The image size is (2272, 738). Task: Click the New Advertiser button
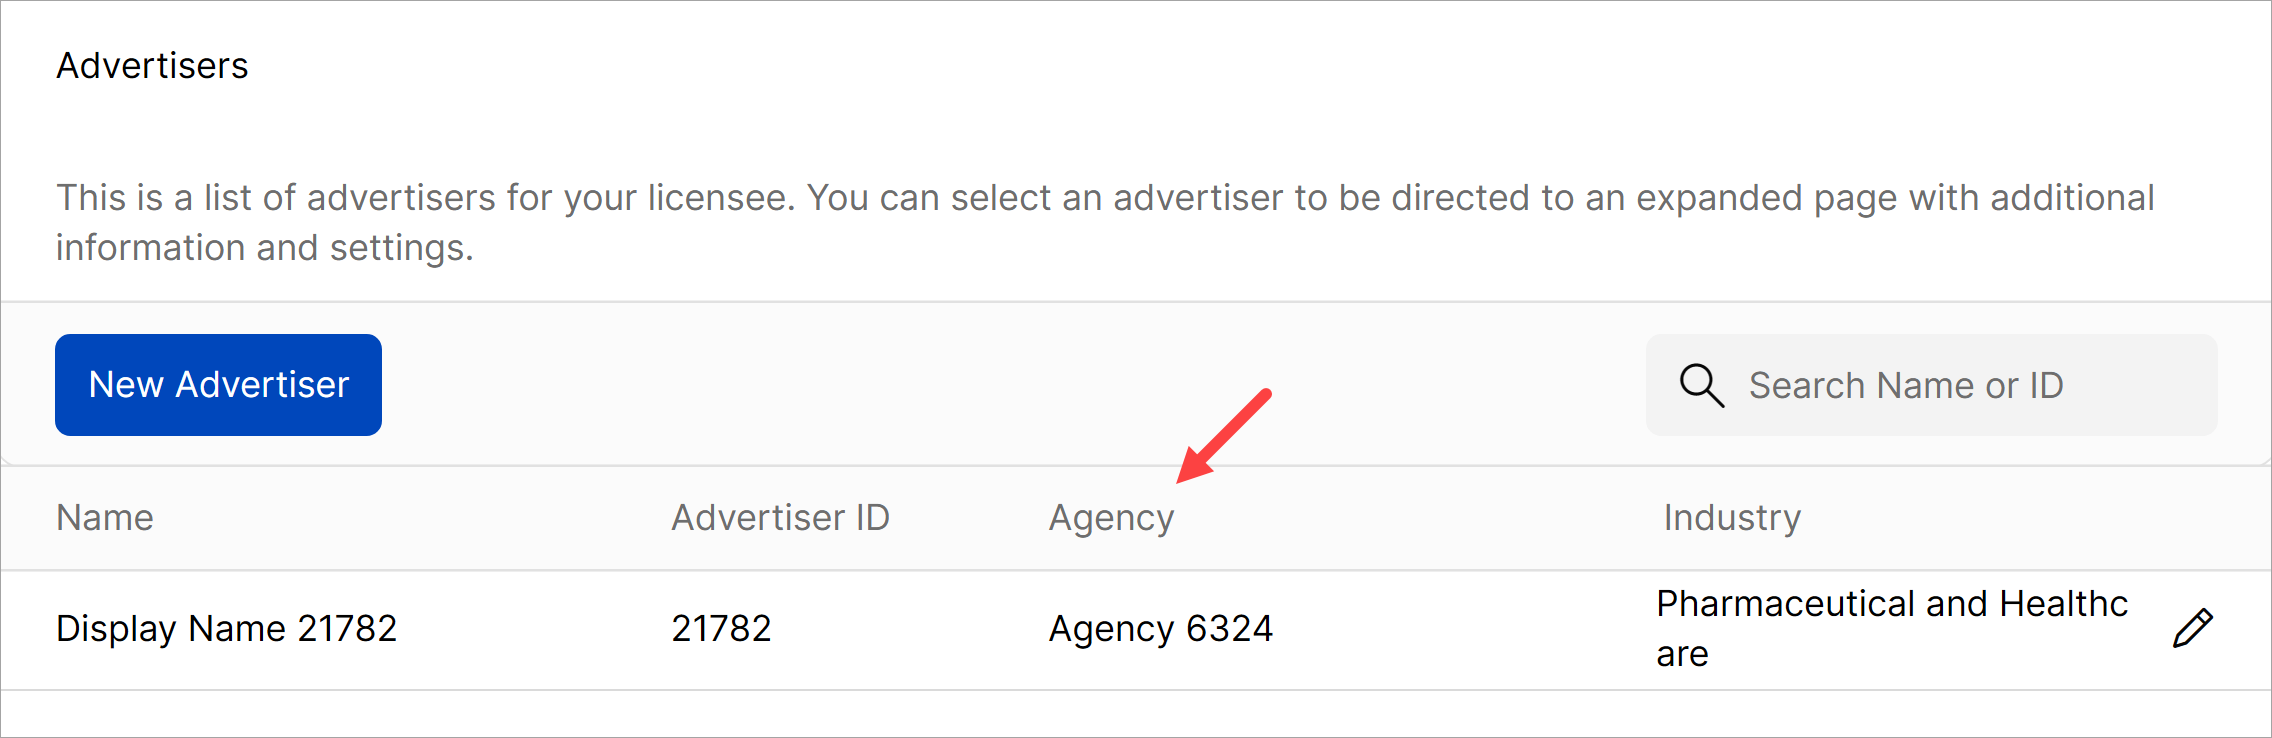point(218,385)
